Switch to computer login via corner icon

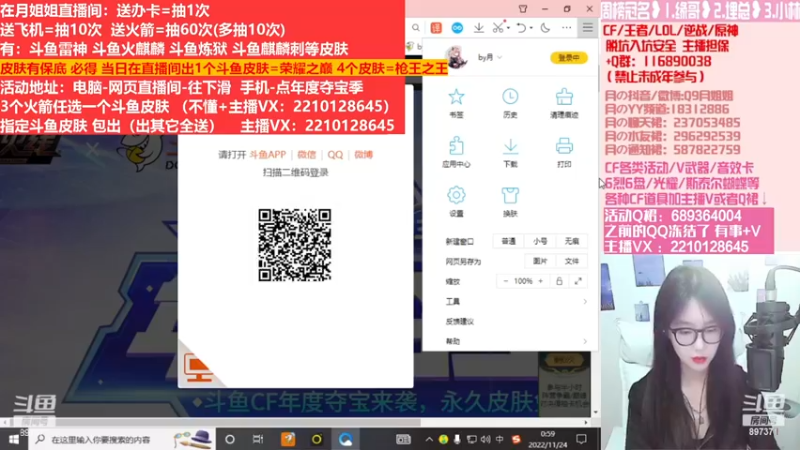click(198, 367)
